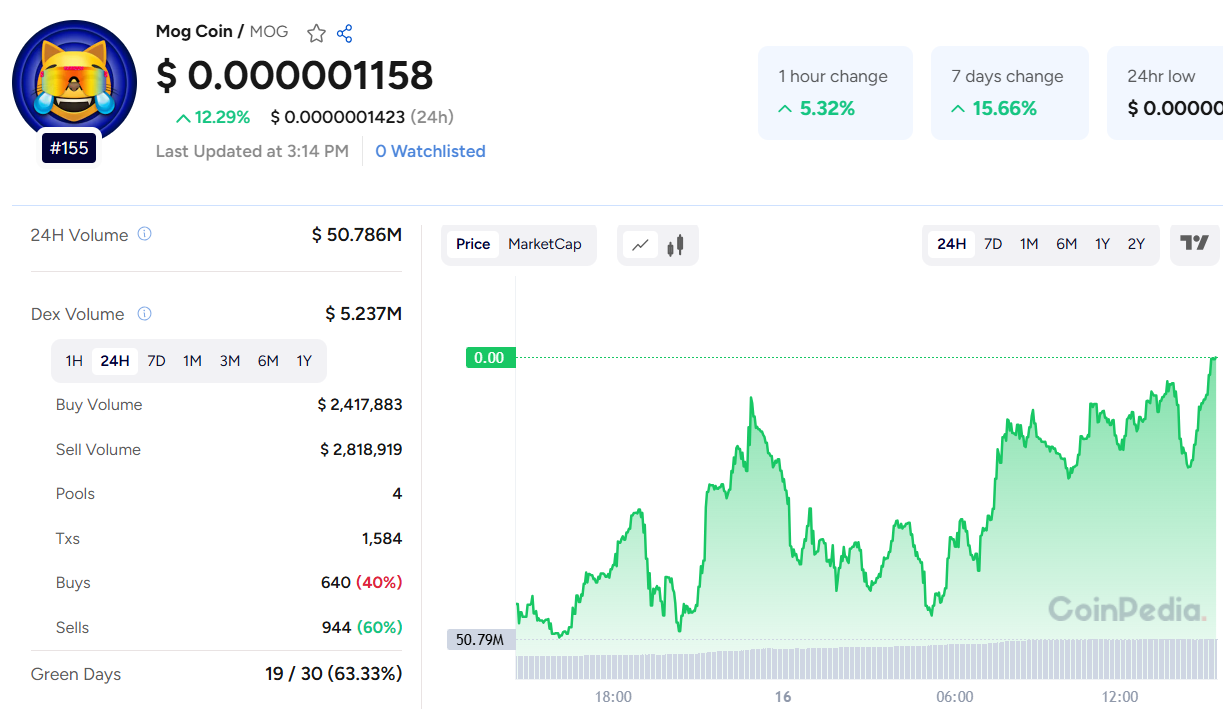Click the 0 Watchlisted link
Screen dimensions: 1223x709
tap(430, 152)
